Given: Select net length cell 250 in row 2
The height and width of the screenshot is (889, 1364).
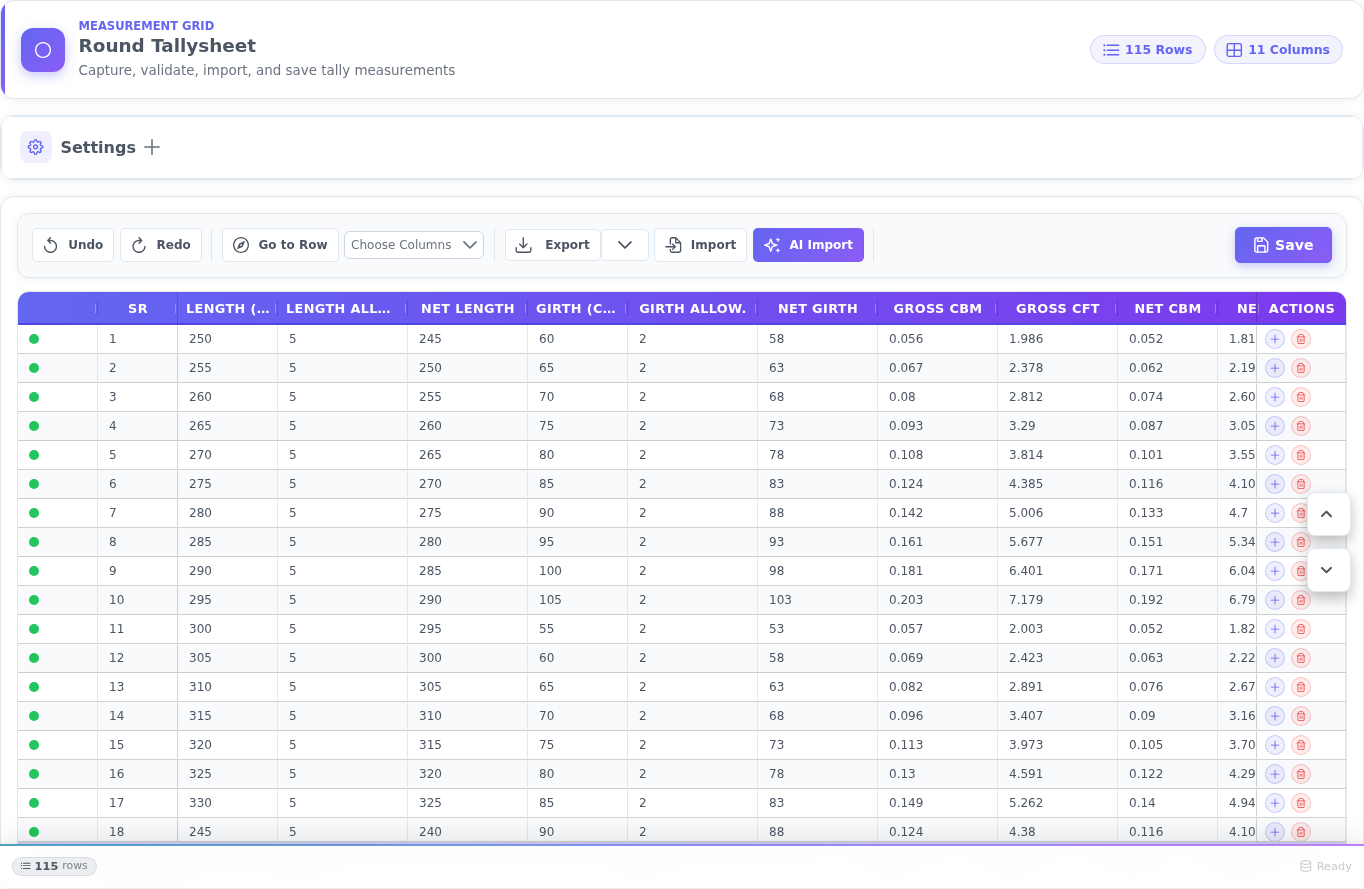Looking at the screenshot, I should tap(468, 368).
